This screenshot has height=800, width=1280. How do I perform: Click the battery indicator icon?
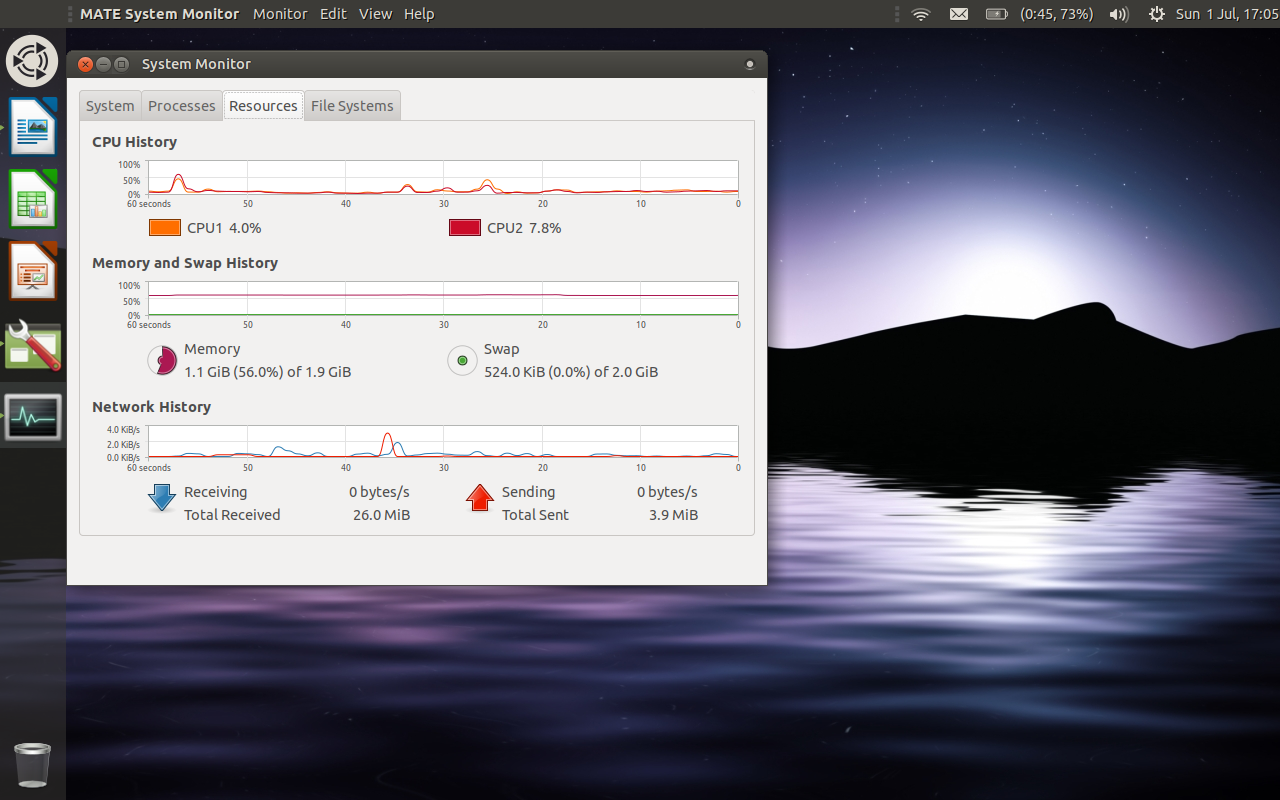[997, 14]
